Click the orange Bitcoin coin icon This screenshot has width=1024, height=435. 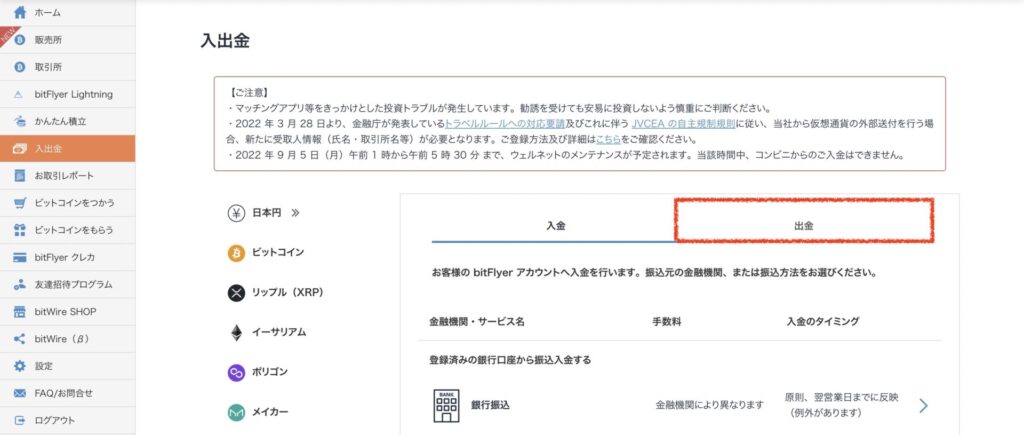(236, 253)
